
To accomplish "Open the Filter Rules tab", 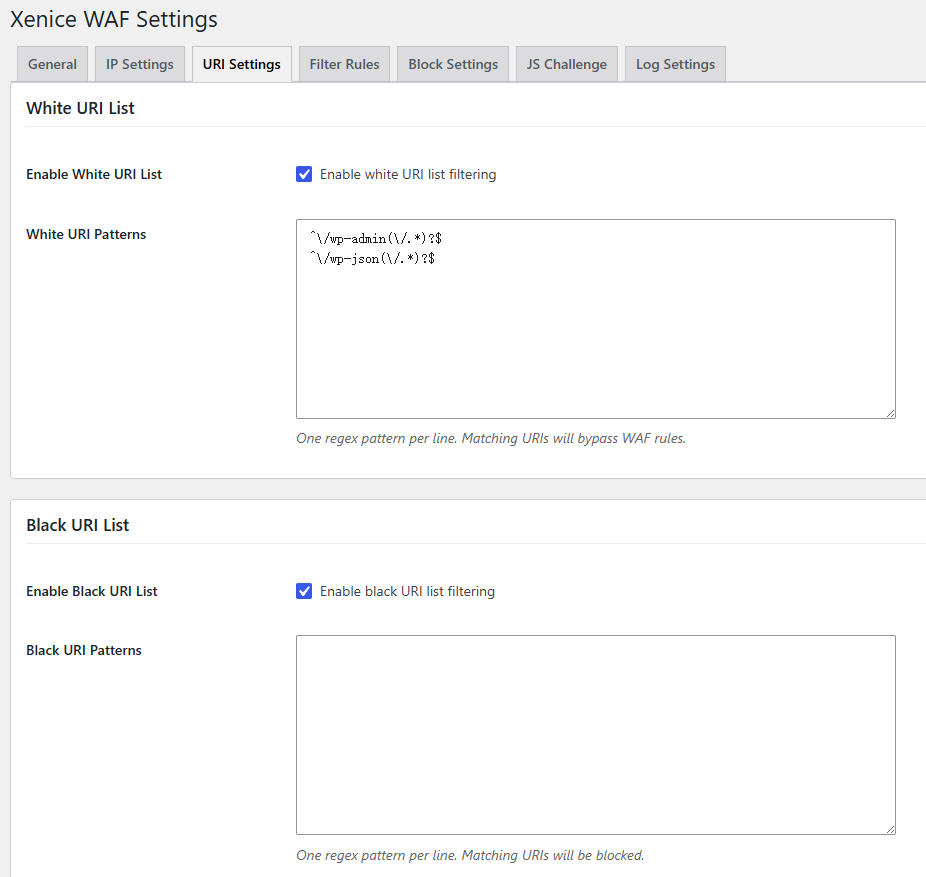I will (344, 64).
